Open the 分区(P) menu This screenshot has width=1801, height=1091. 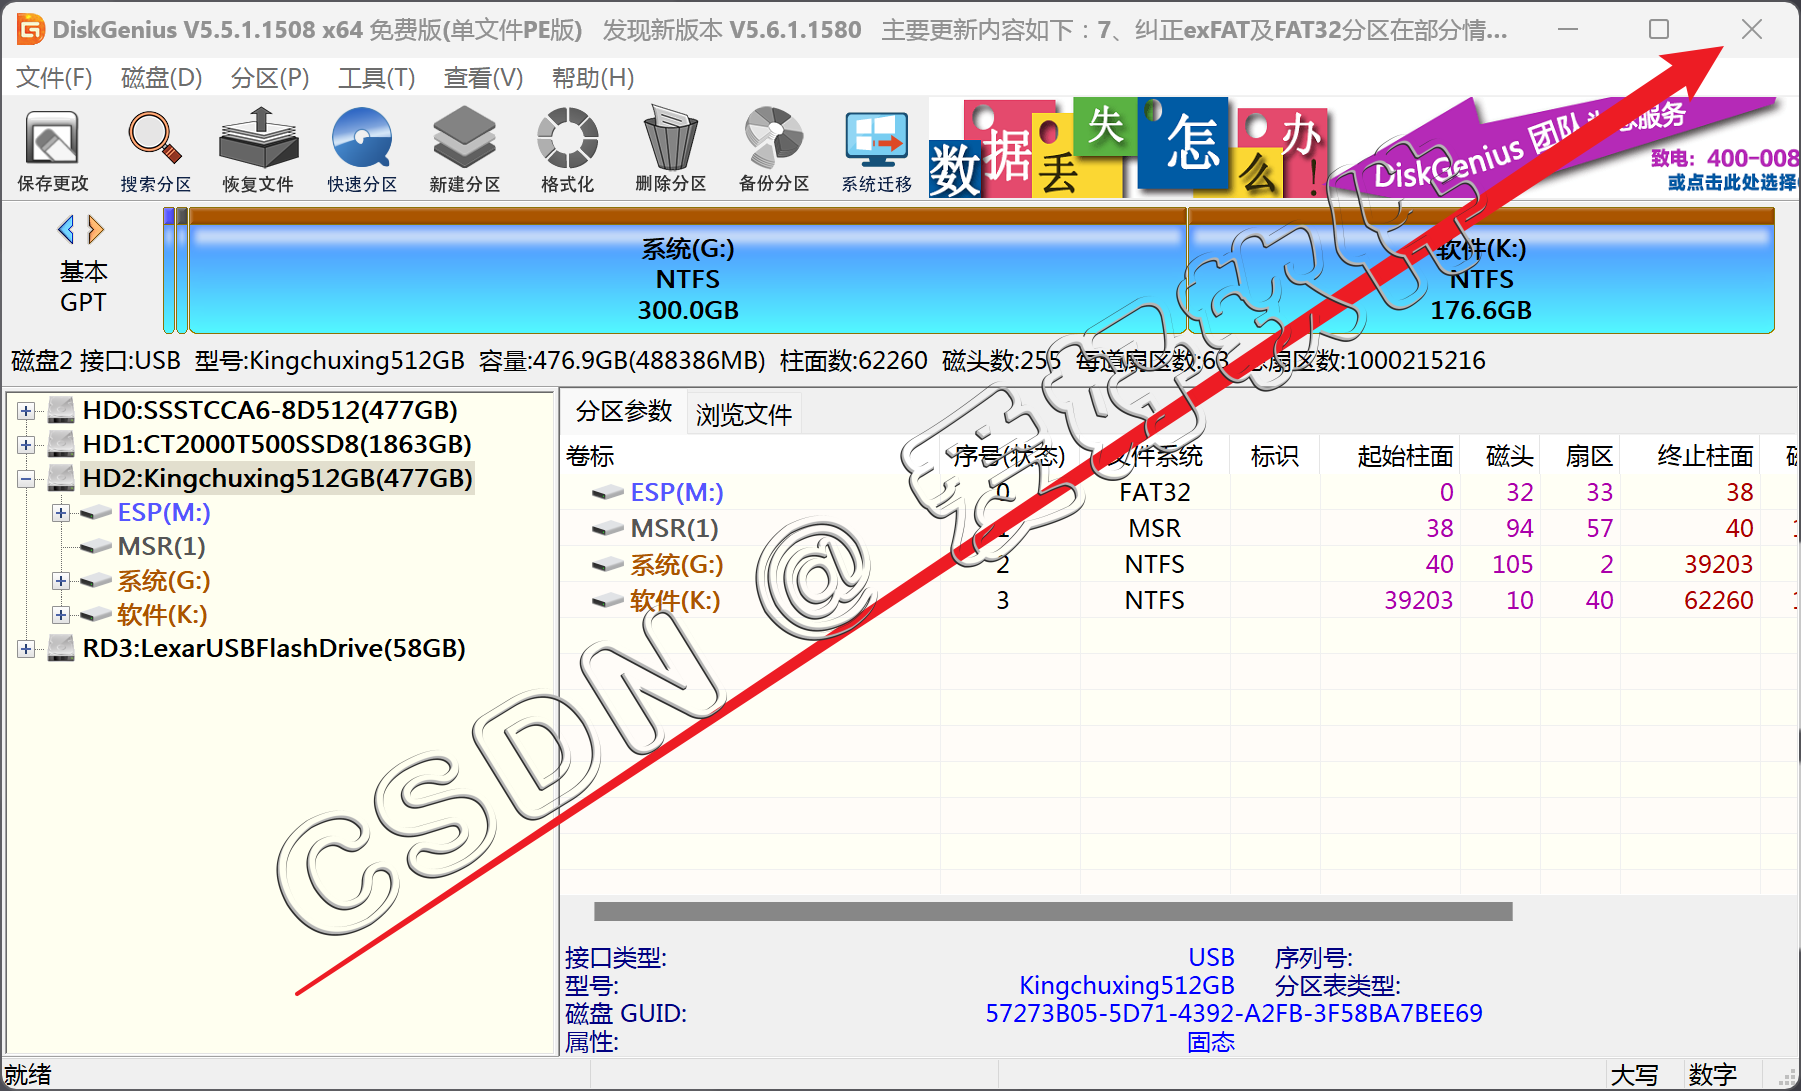click(x=270, y=77)
